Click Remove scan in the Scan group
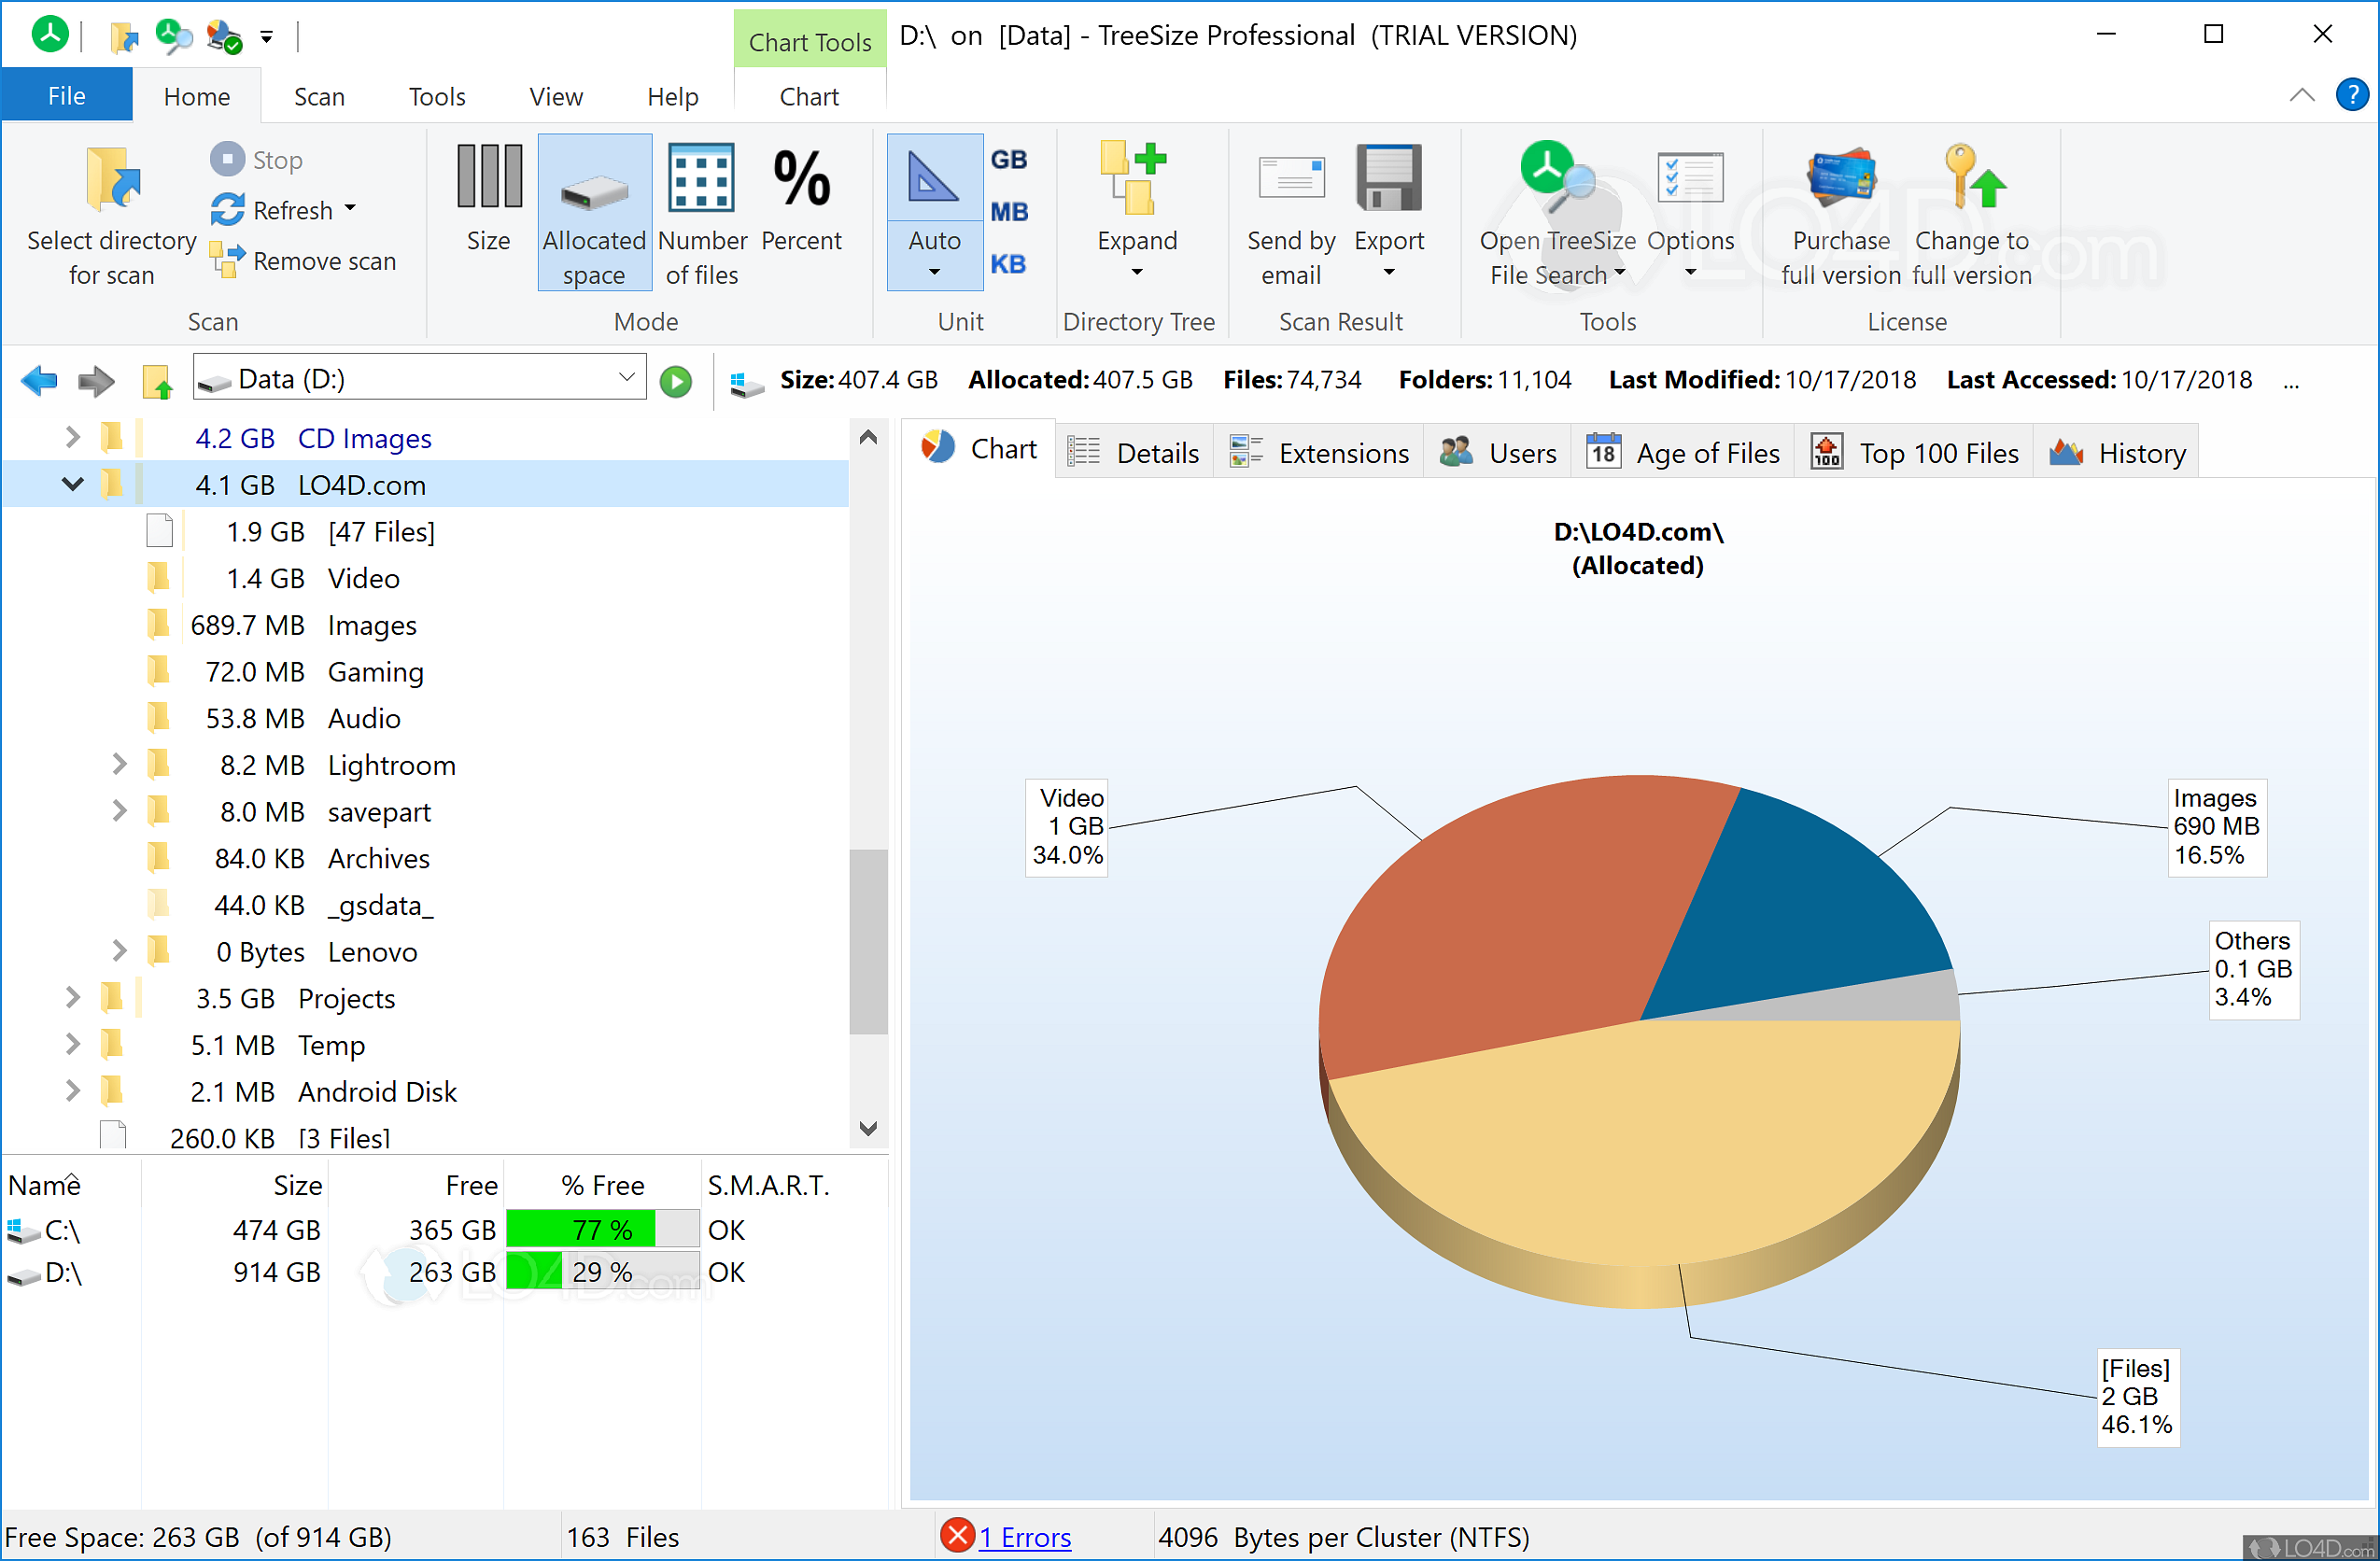 303,260
